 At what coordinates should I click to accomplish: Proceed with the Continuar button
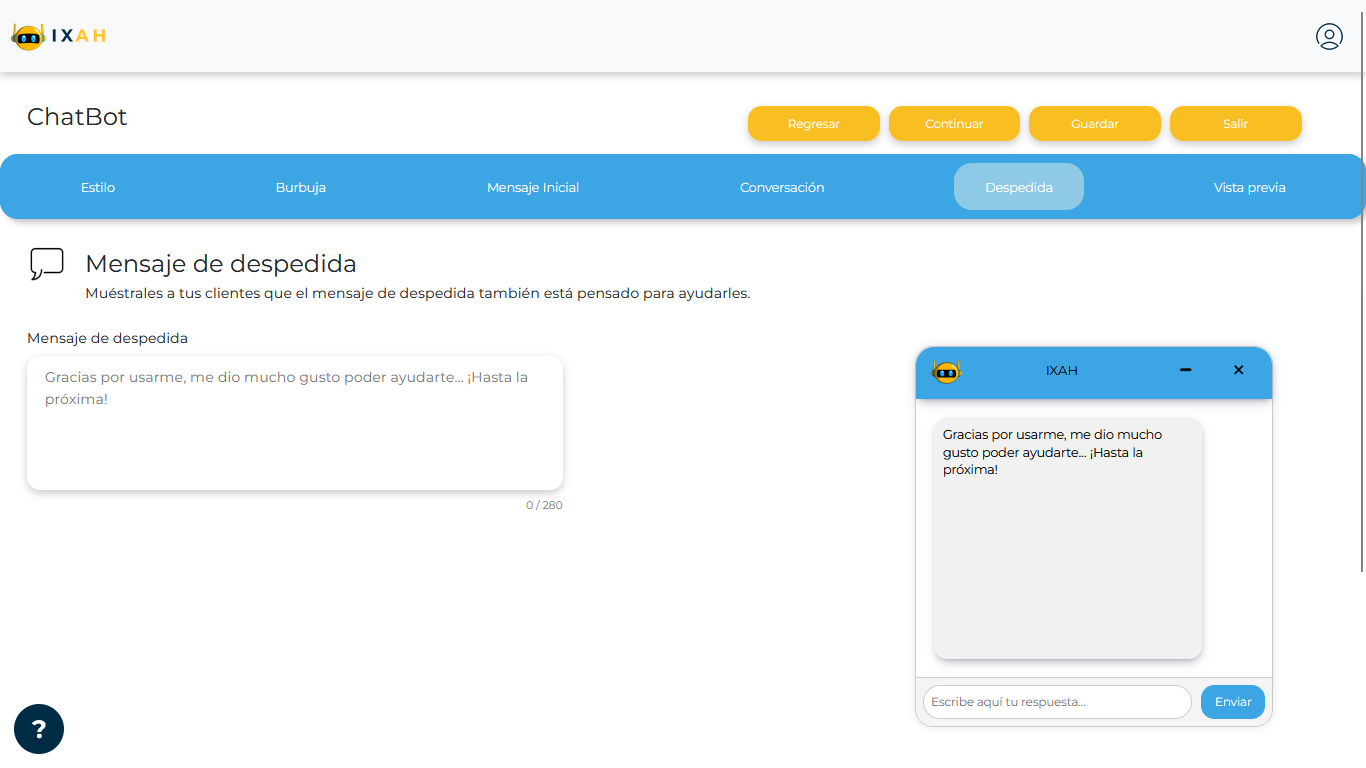[954, 124]
